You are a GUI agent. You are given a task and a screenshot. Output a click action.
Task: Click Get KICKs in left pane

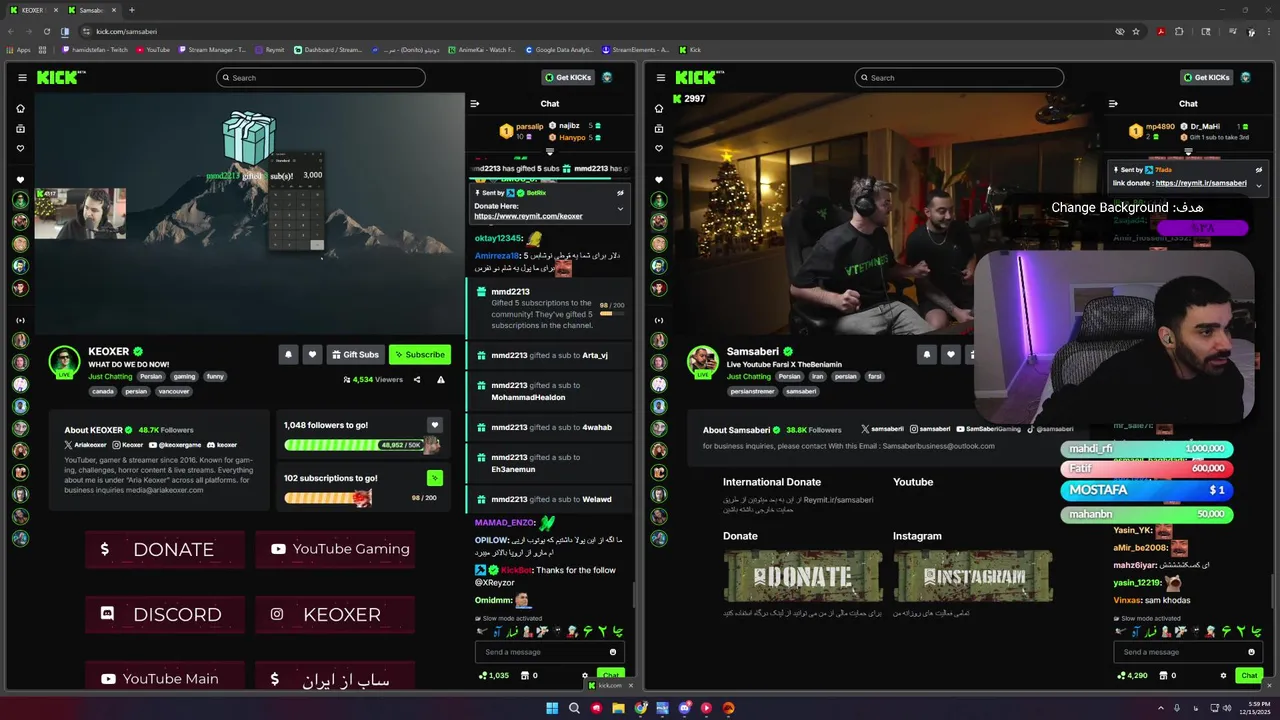pos(567,77)
